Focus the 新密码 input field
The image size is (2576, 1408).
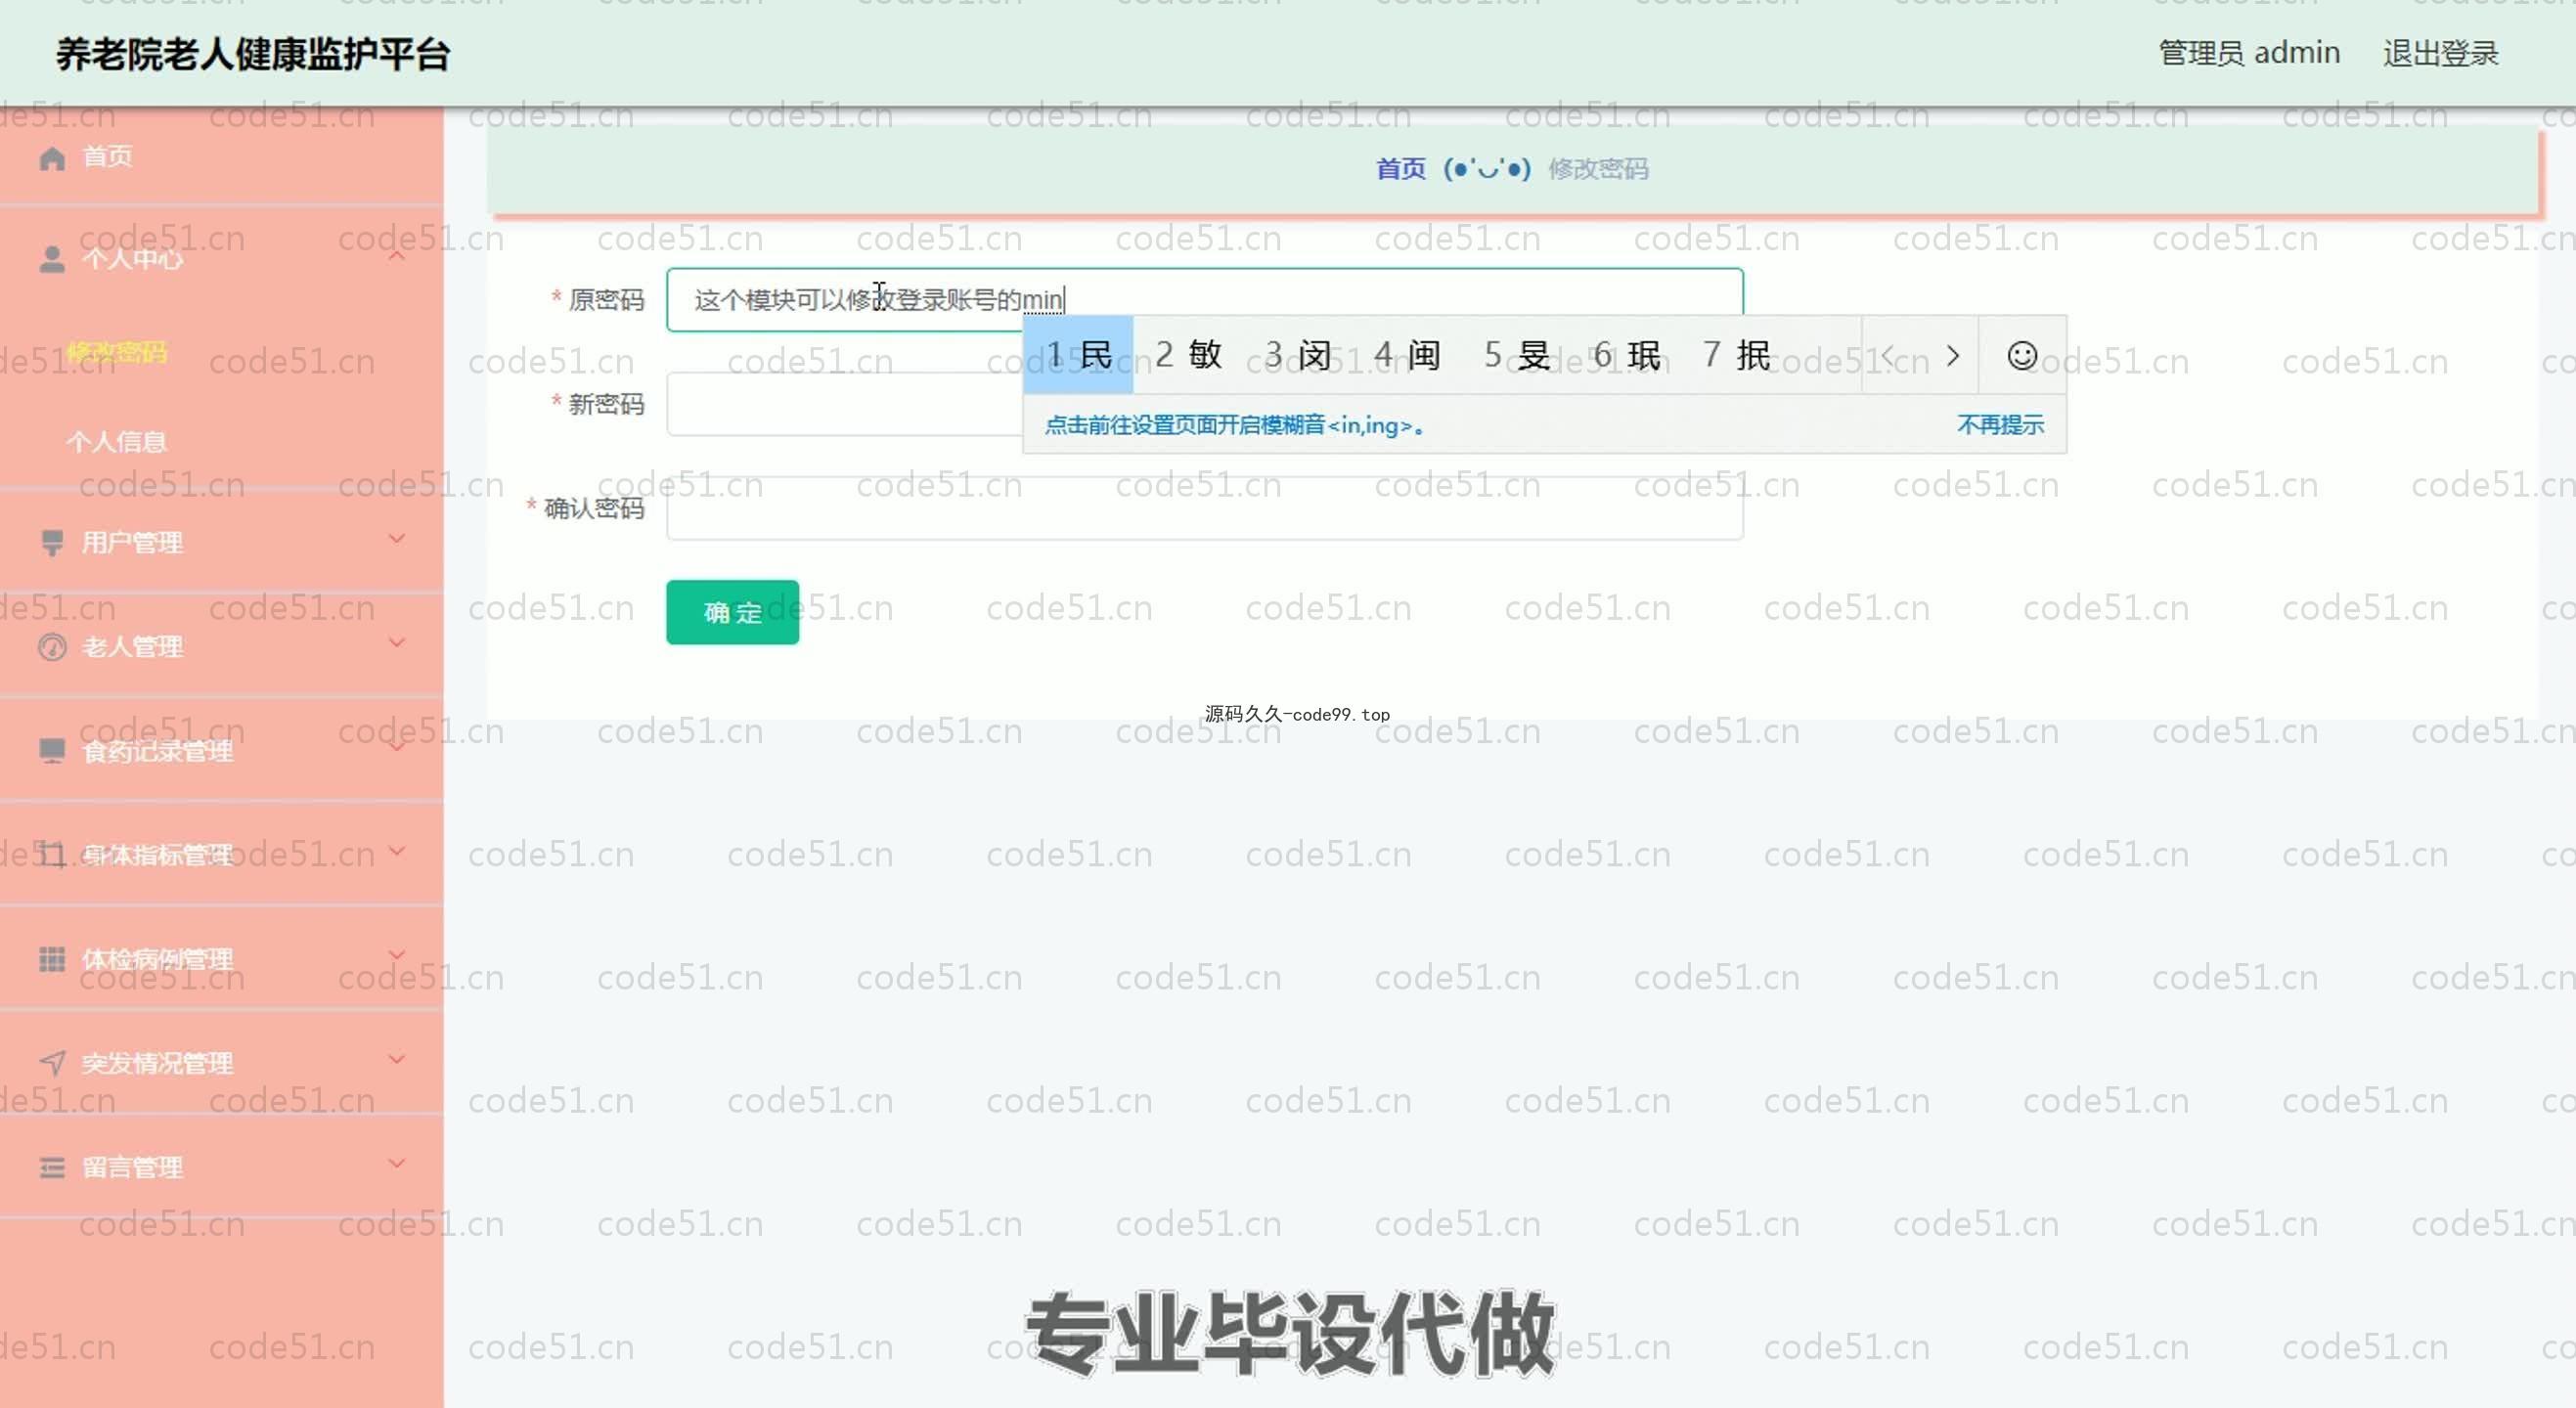1204,404
